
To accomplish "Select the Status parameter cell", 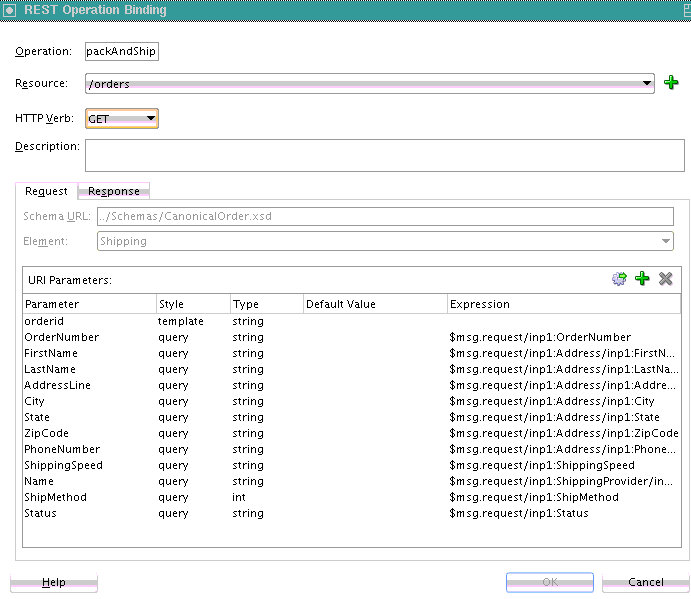I will pyautogui.click(x=90, y=513).
